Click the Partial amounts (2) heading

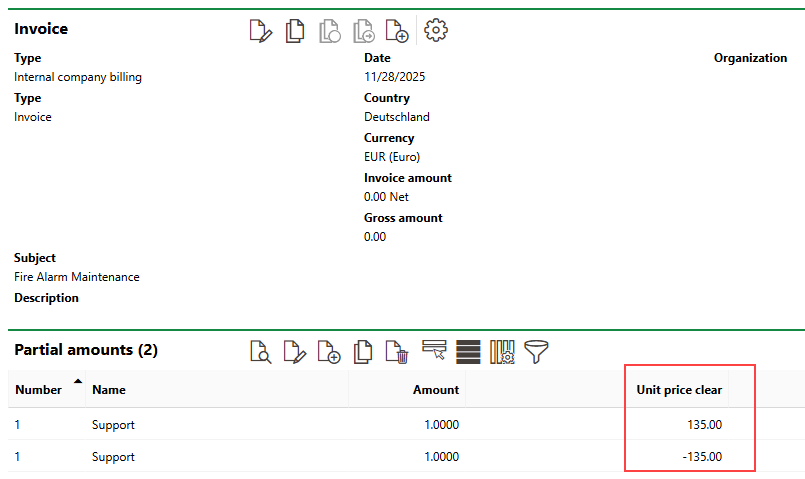point(86,350)
